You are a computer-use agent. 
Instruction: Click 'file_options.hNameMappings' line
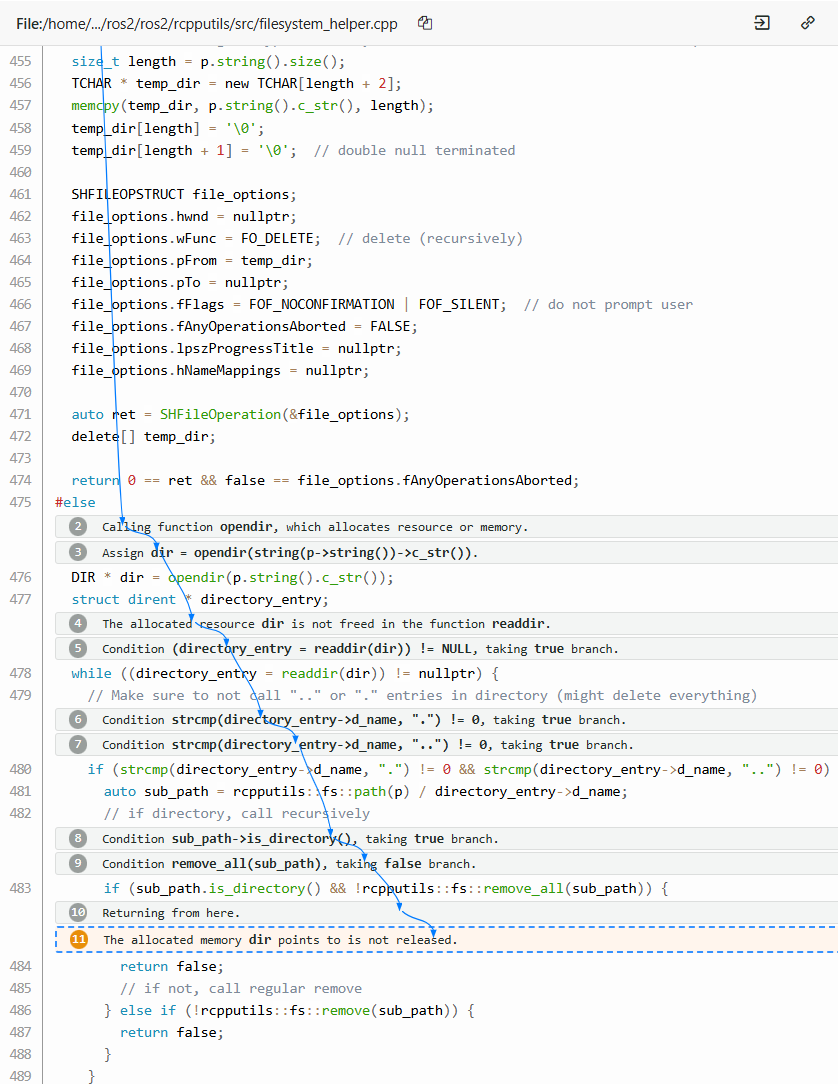(x=221, y=371)
